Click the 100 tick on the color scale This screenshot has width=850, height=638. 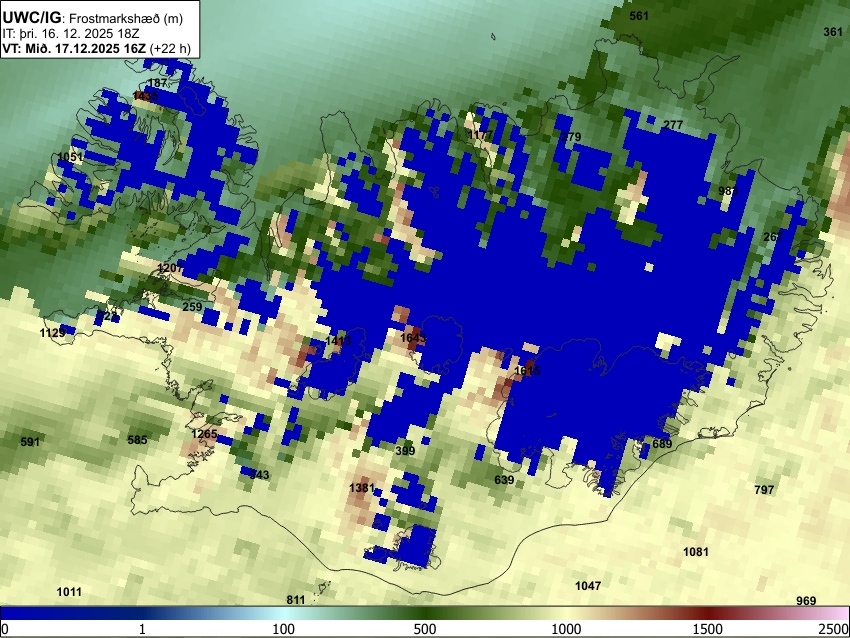tap(284, 629)
